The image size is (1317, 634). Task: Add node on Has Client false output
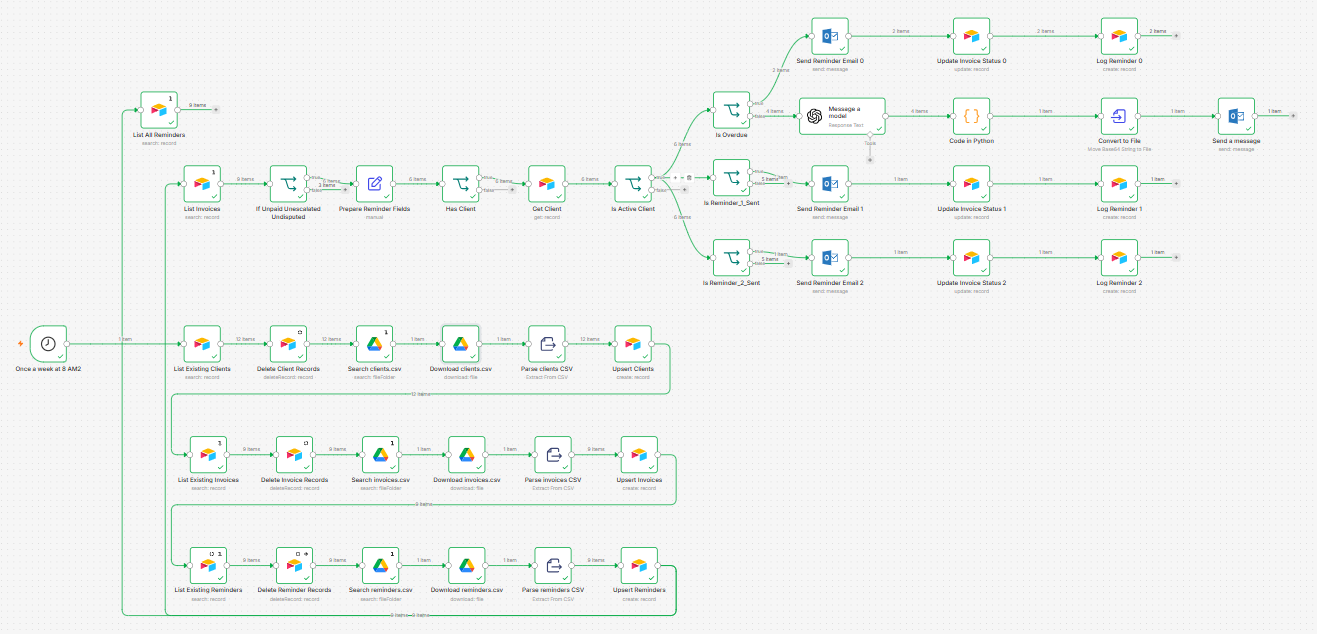(511, 189)
